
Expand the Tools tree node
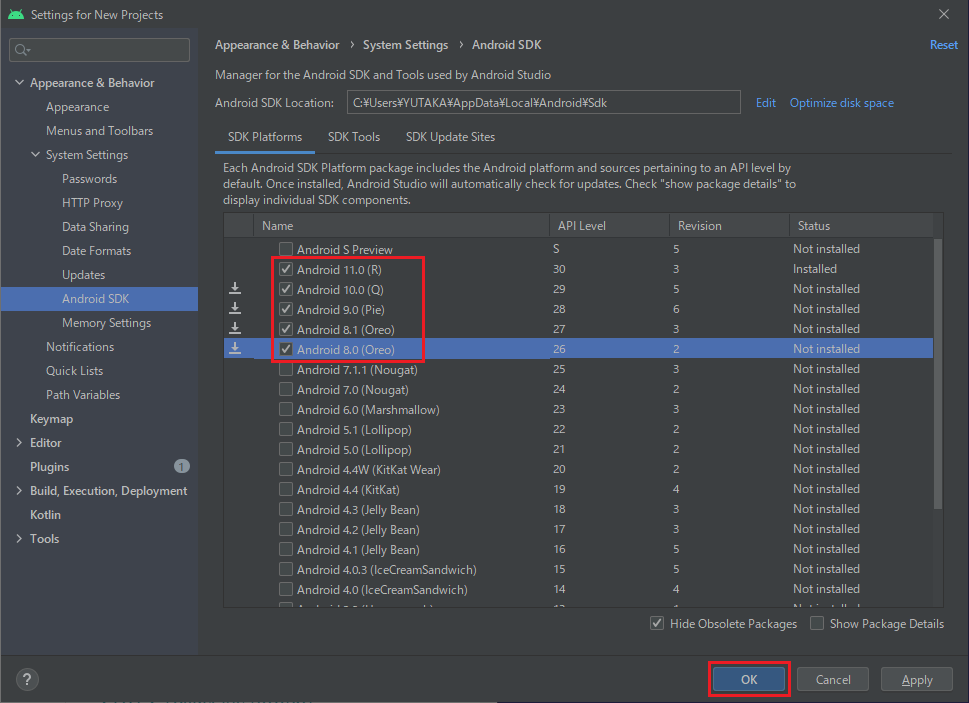click(19, 539)
